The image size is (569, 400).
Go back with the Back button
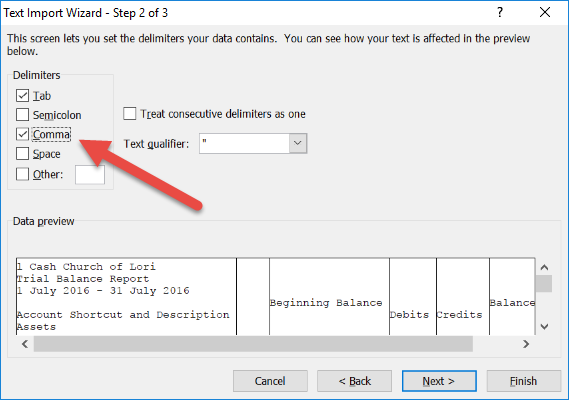(355, 381)
